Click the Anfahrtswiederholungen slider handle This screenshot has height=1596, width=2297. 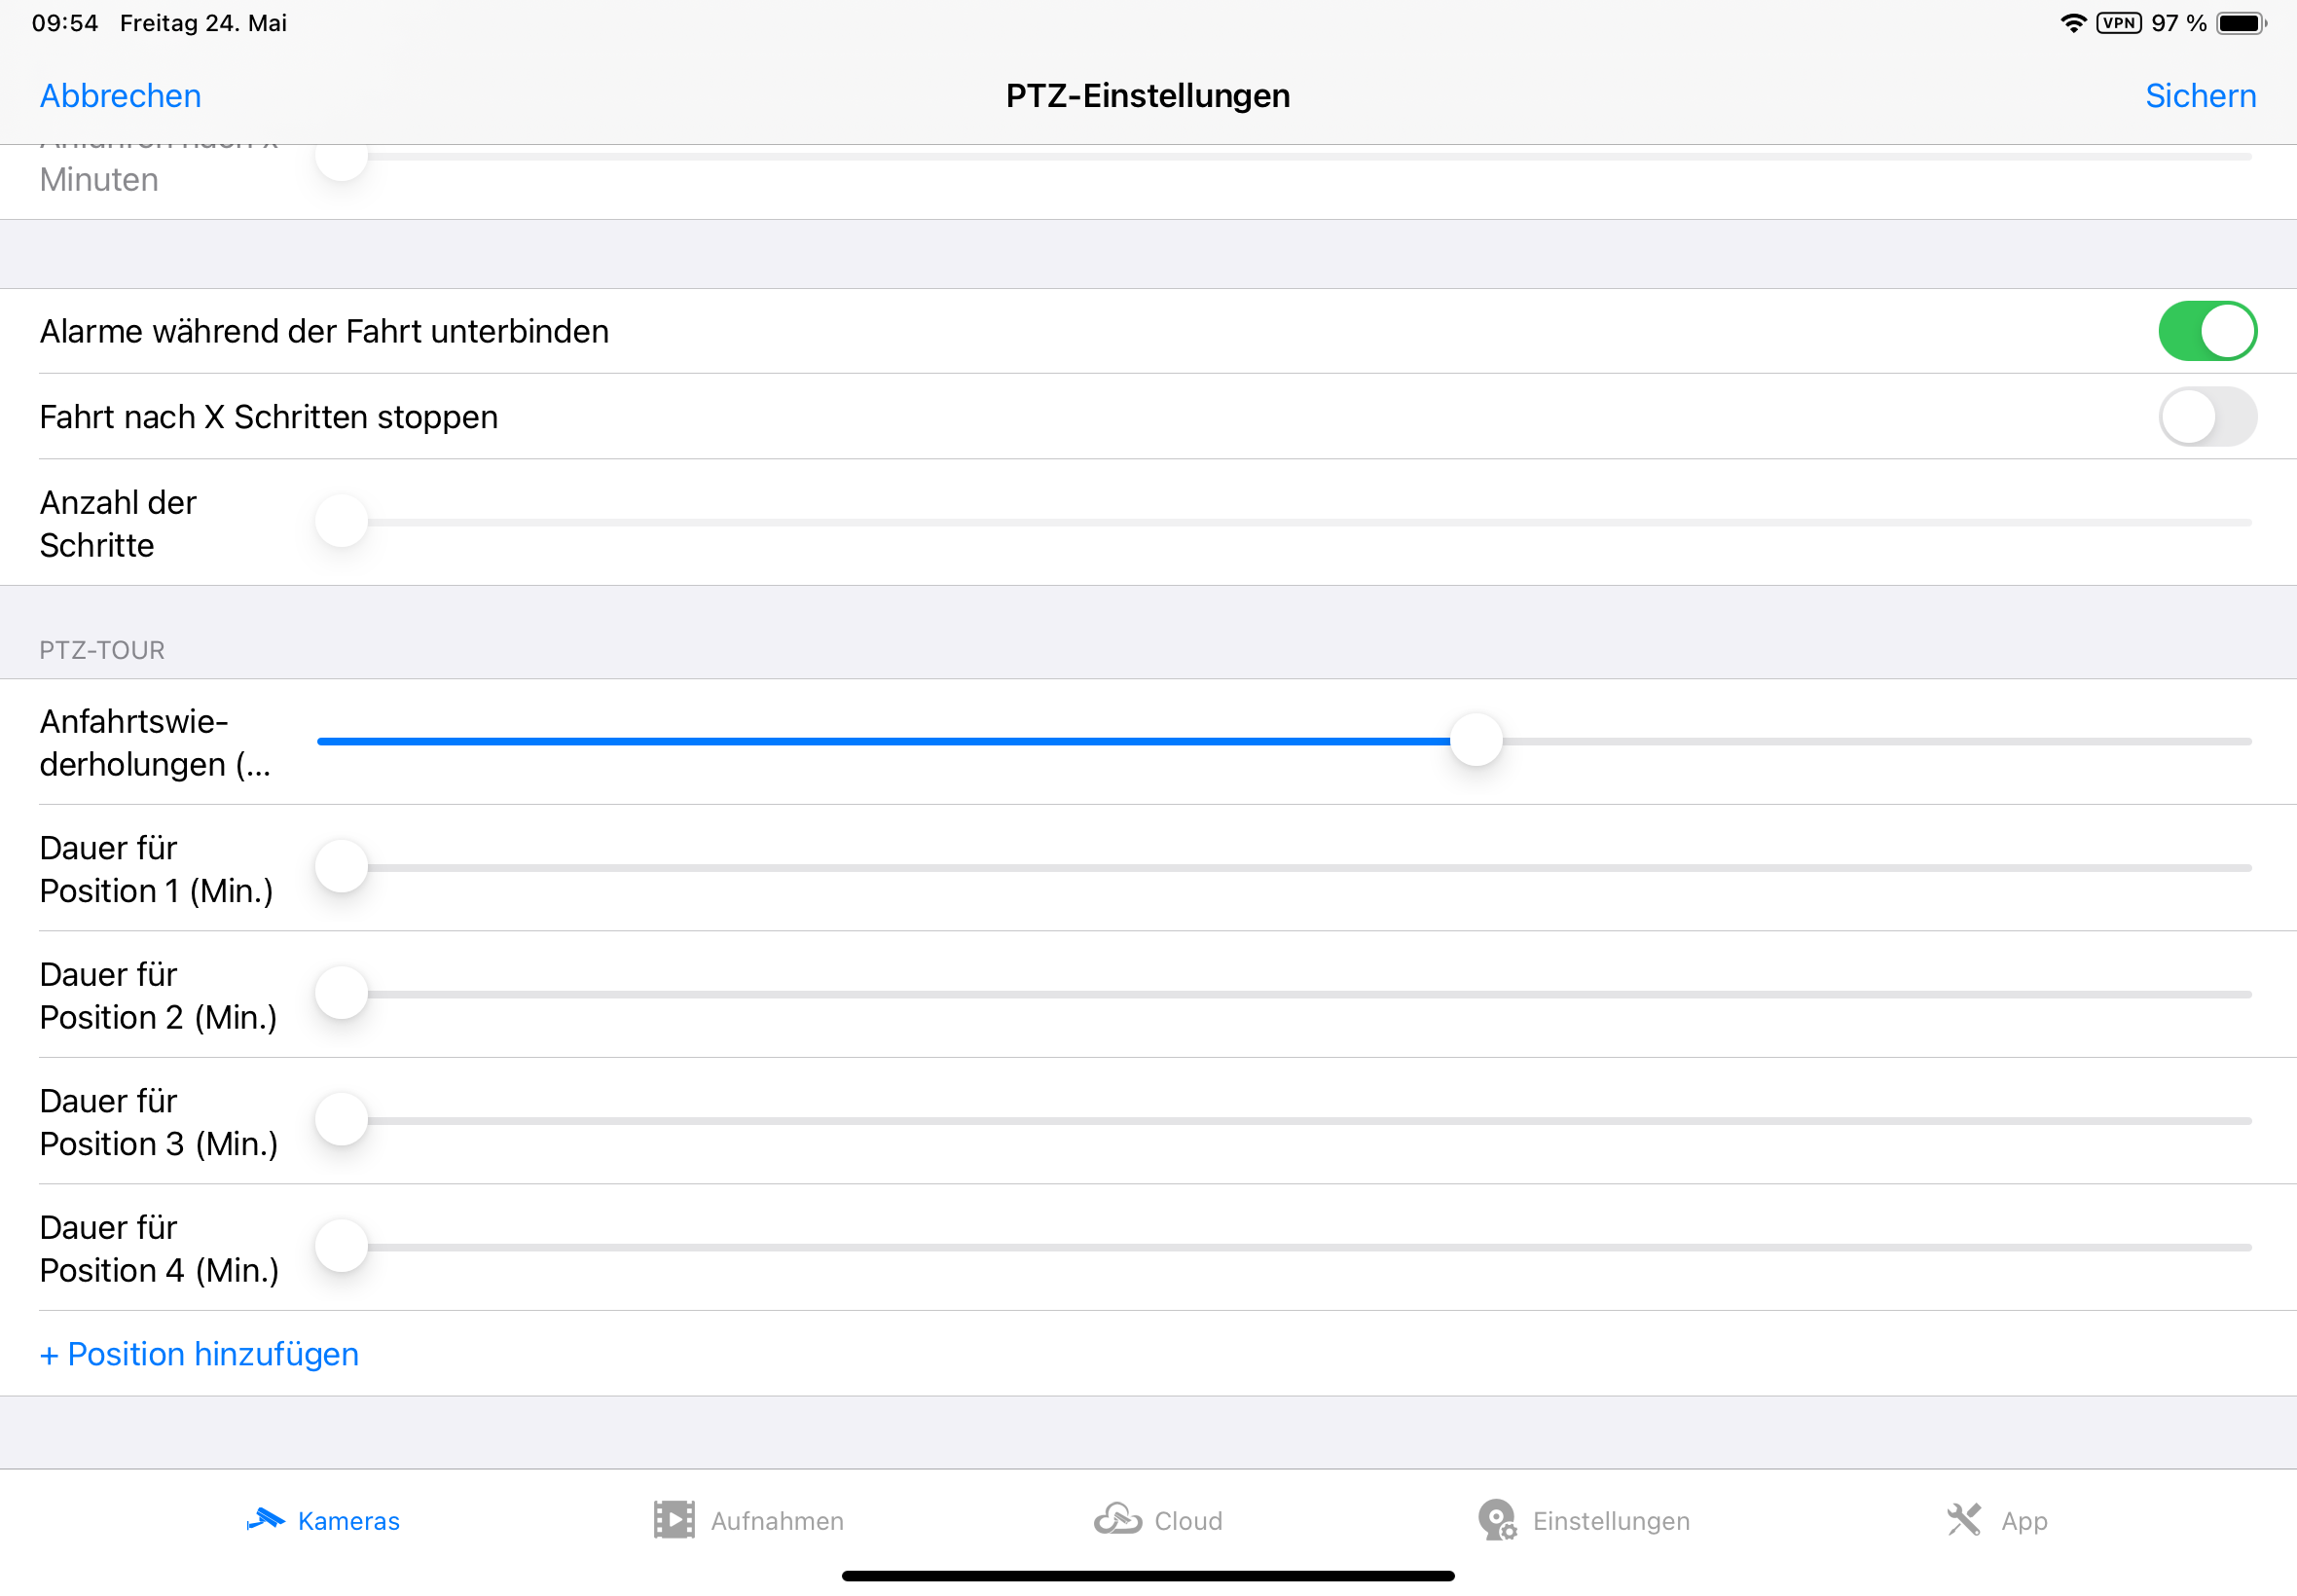(x=1476, y=741)
